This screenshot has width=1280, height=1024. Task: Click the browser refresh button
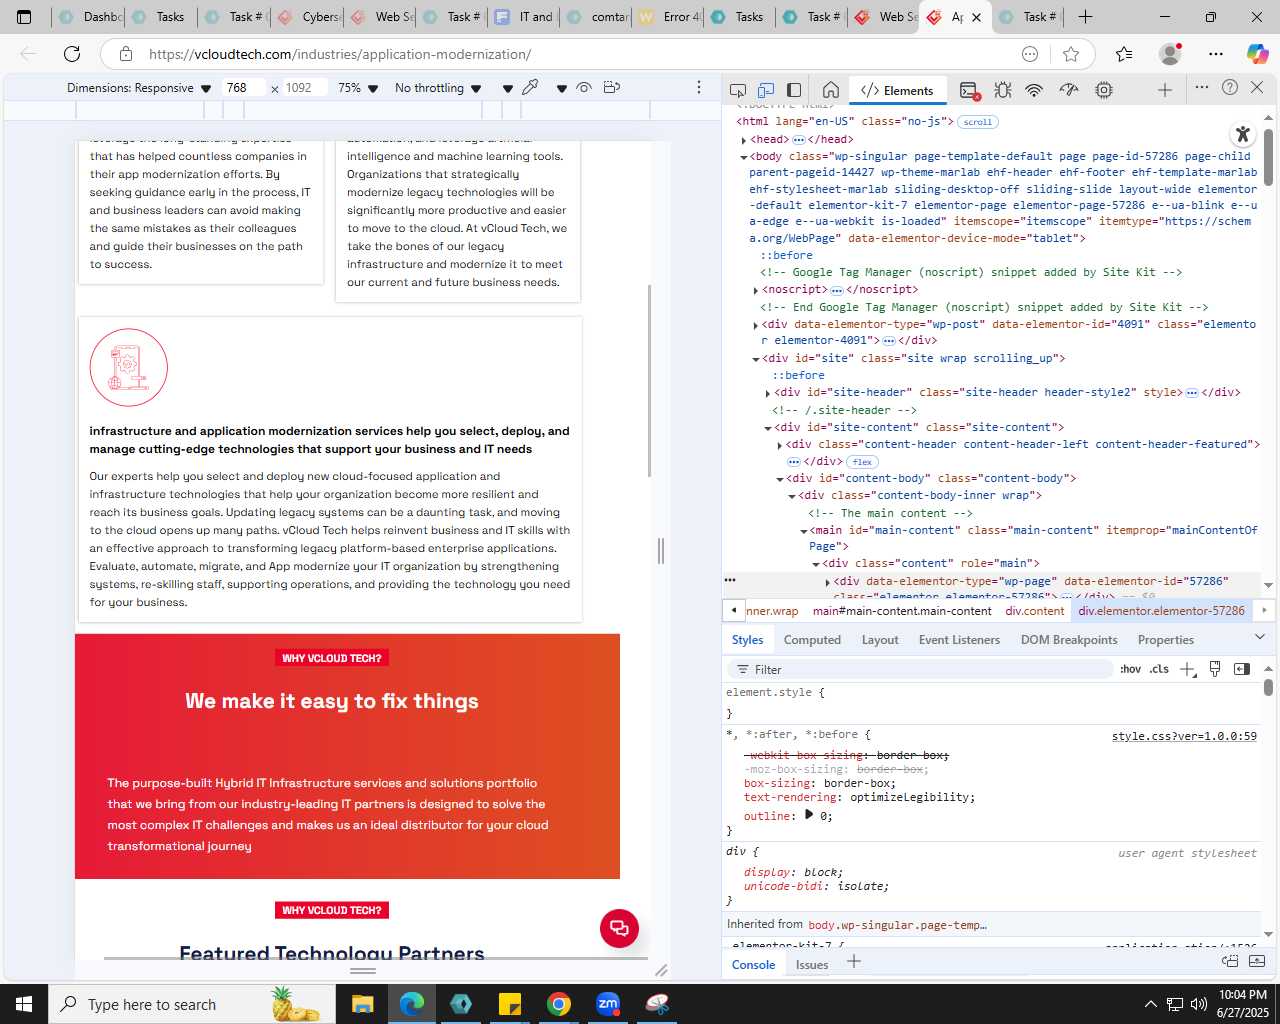coord(72,54)
